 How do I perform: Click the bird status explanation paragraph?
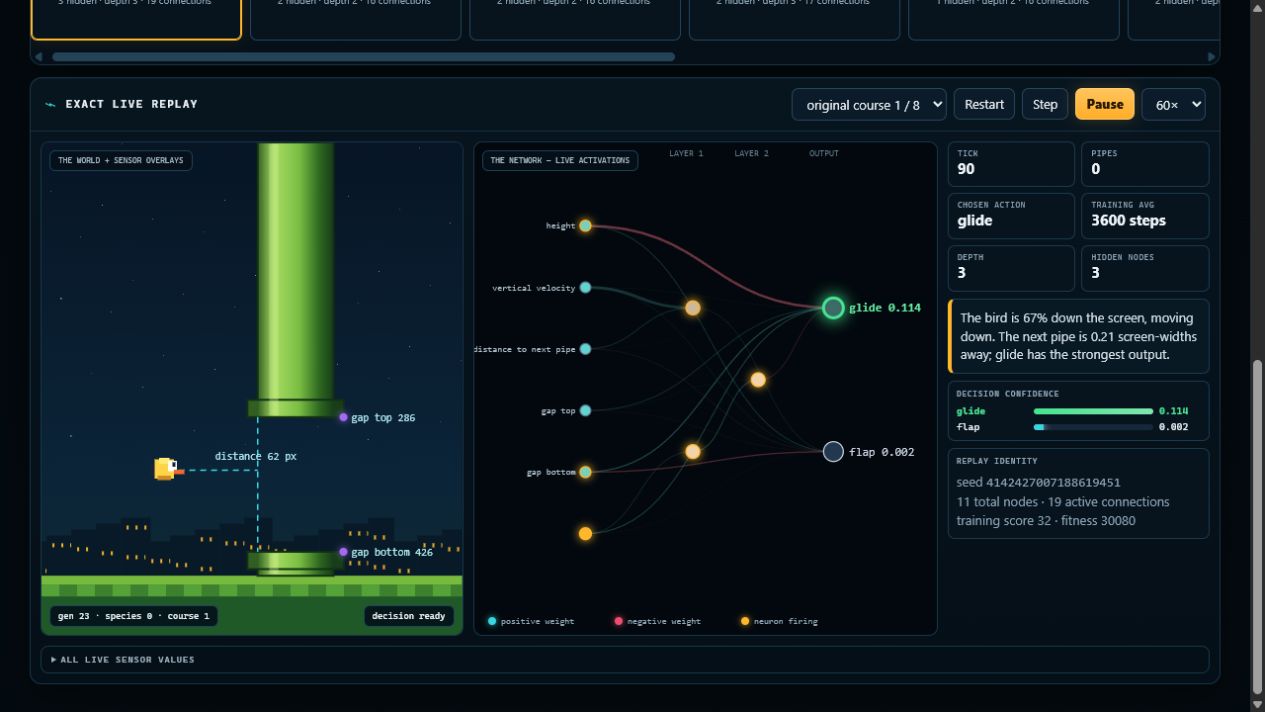(1079, 336)
